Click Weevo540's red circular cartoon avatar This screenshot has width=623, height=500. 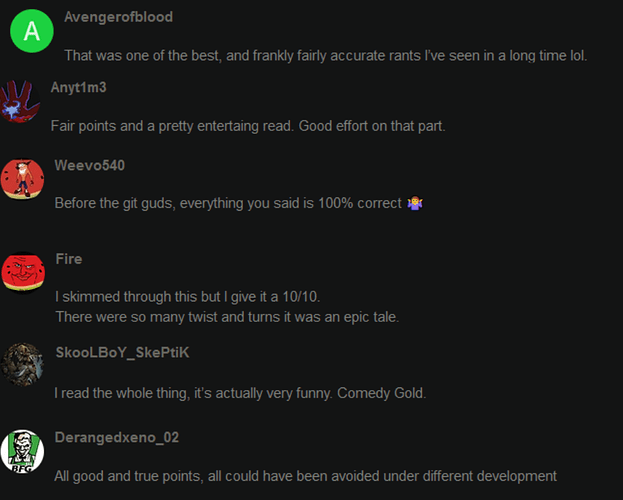click(x=22, y=178)
